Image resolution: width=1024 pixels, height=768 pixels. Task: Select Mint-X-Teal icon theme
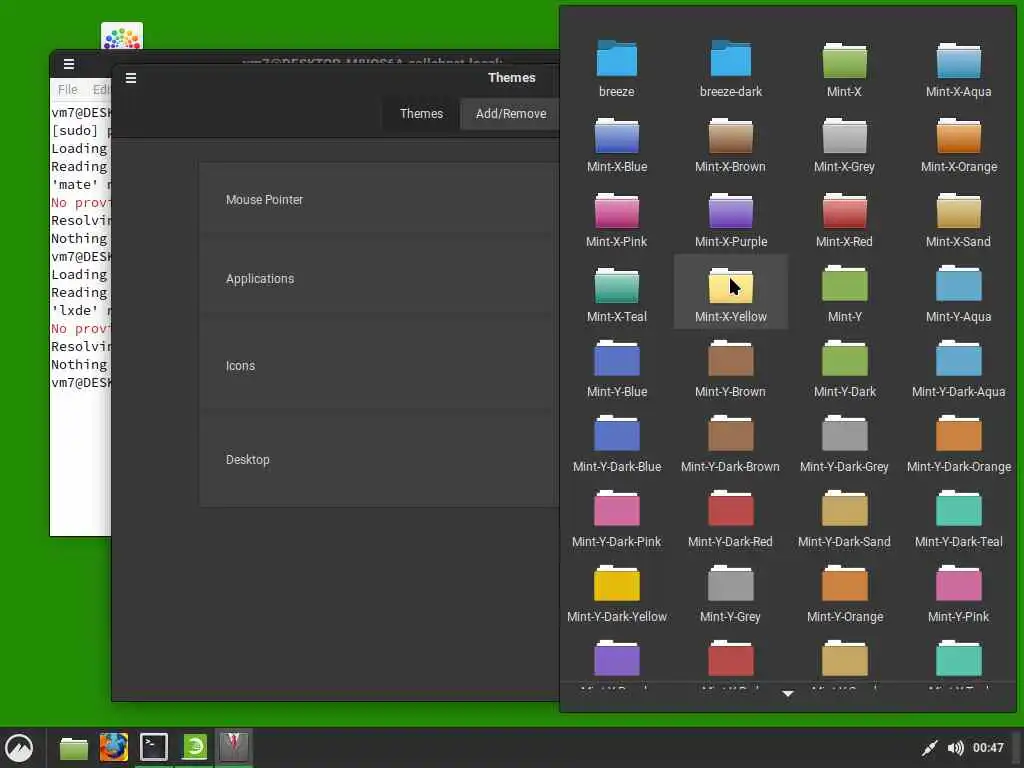(616, 293)
